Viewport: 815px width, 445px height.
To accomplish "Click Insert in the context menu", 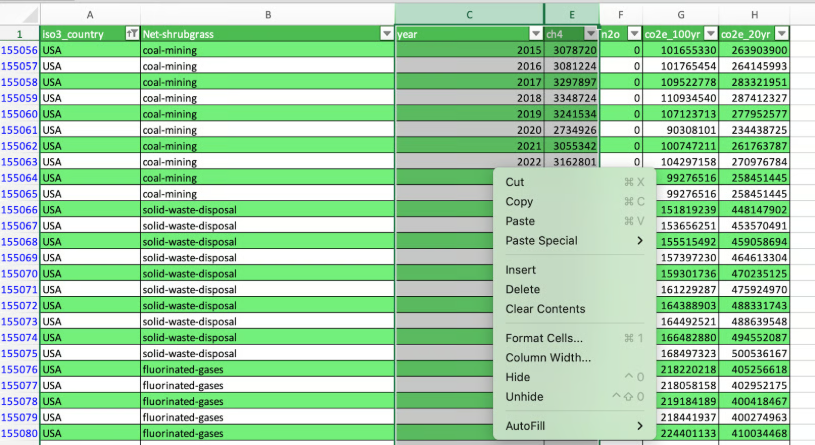I will [520, 270].
